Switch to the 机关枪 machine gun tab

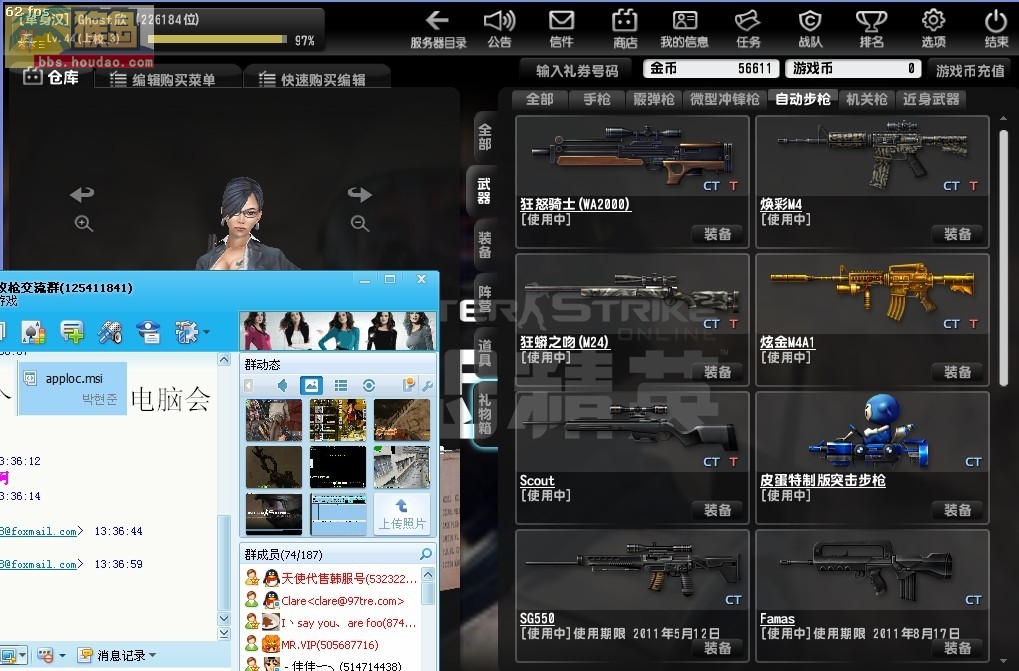(x=867, y=99)
